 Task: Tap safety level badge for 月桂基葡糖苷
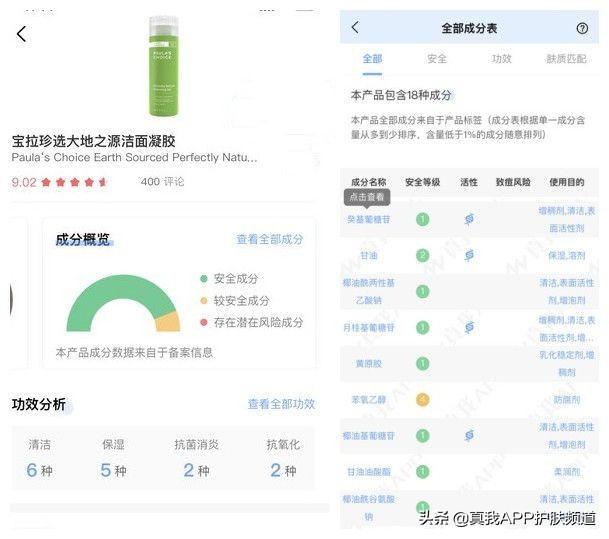tap(423, 327)
